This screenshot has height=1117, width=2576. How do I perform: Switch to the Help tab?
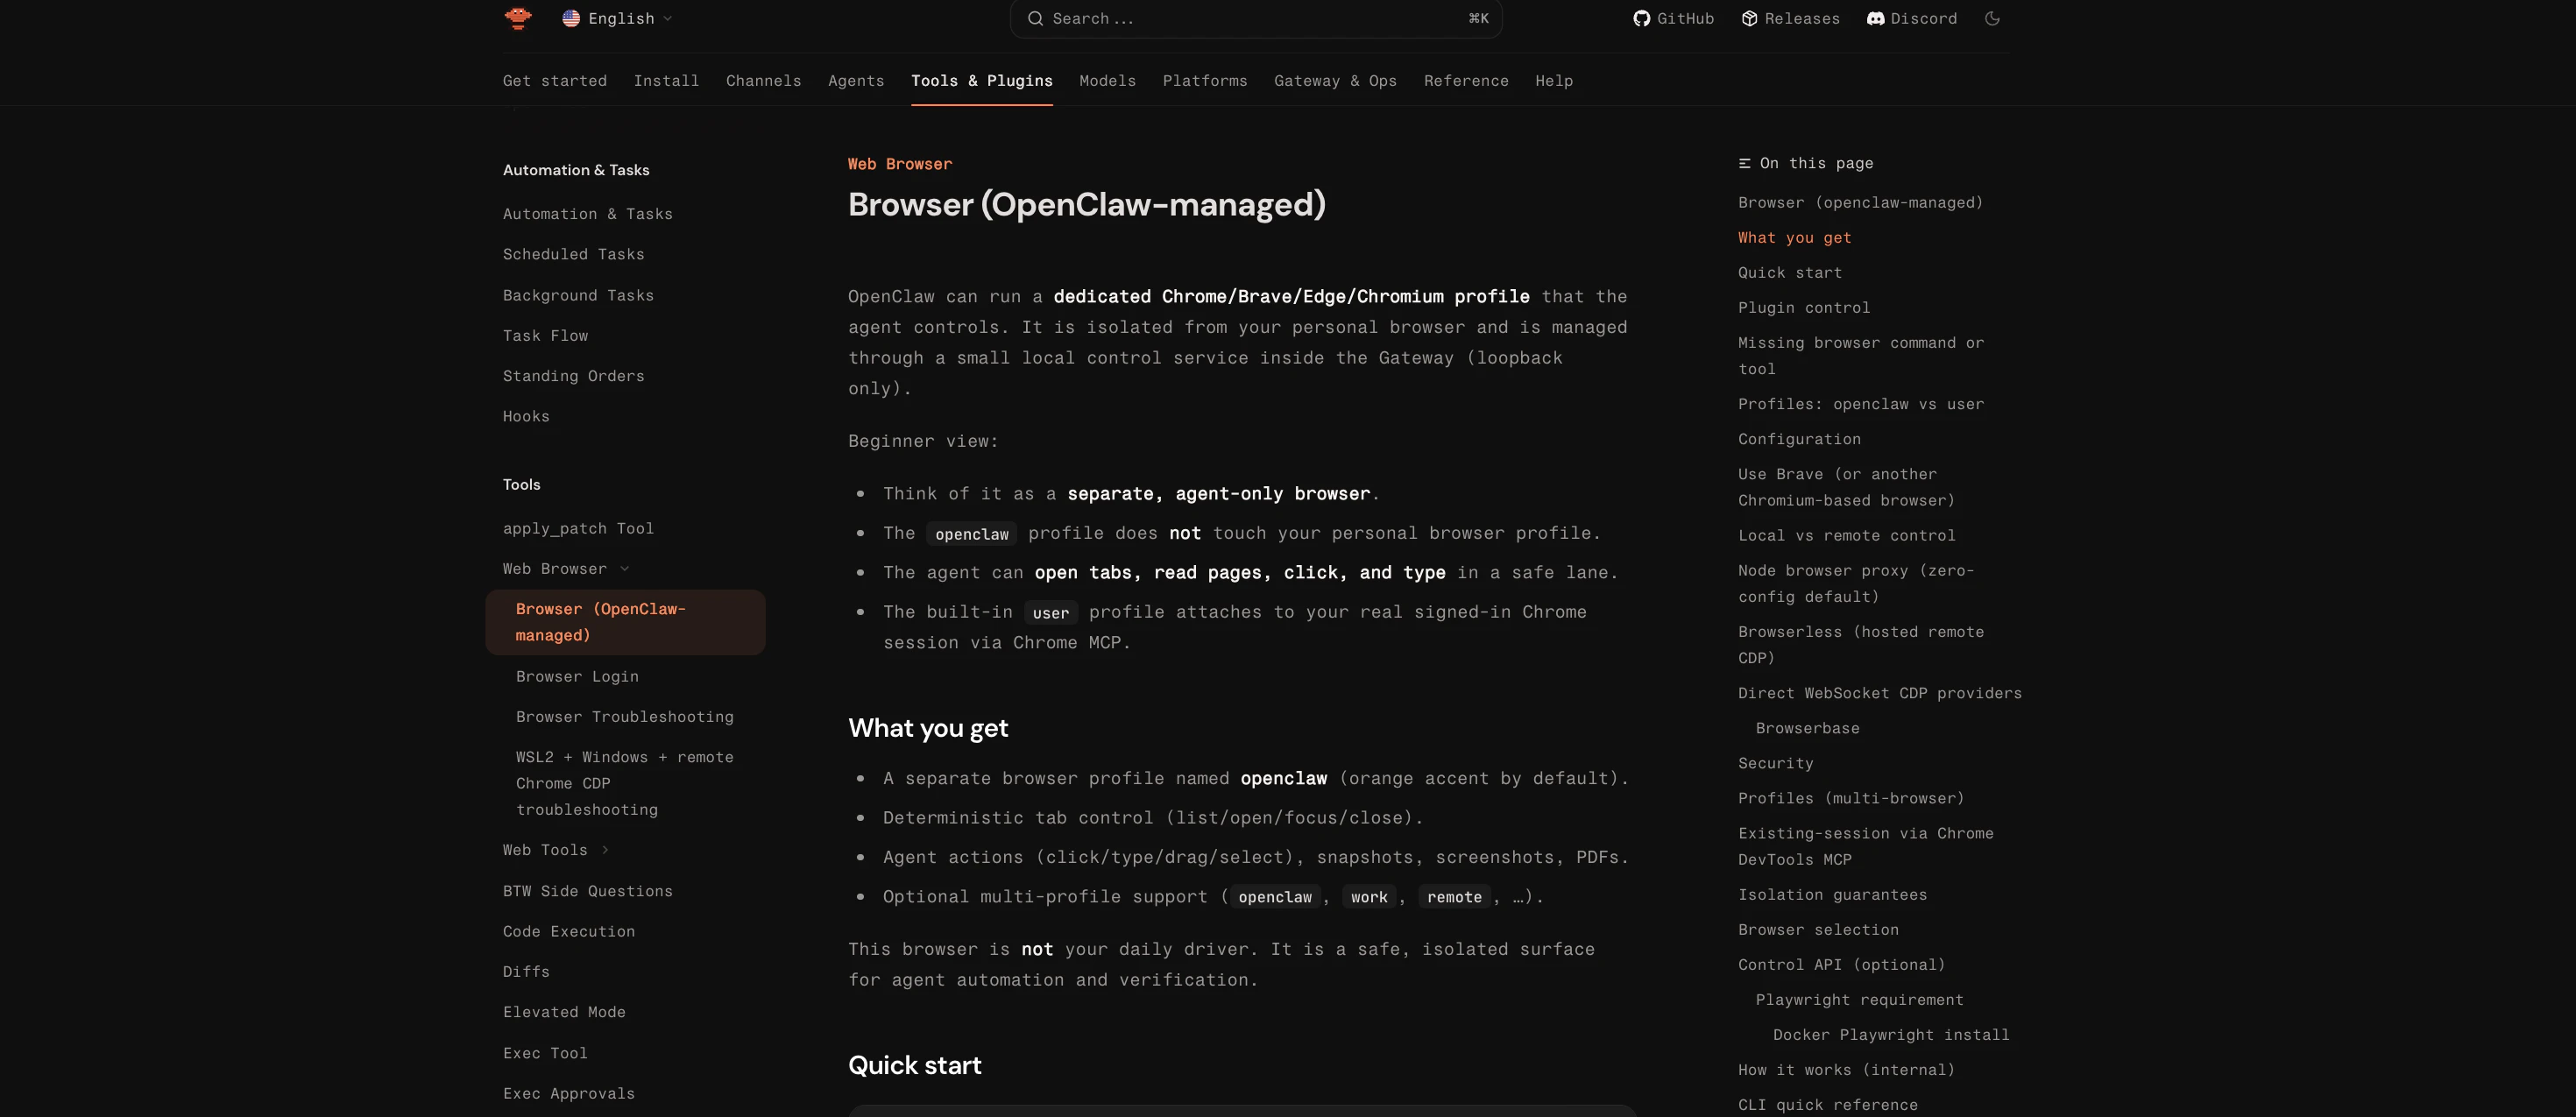[x=1554, y=81]
